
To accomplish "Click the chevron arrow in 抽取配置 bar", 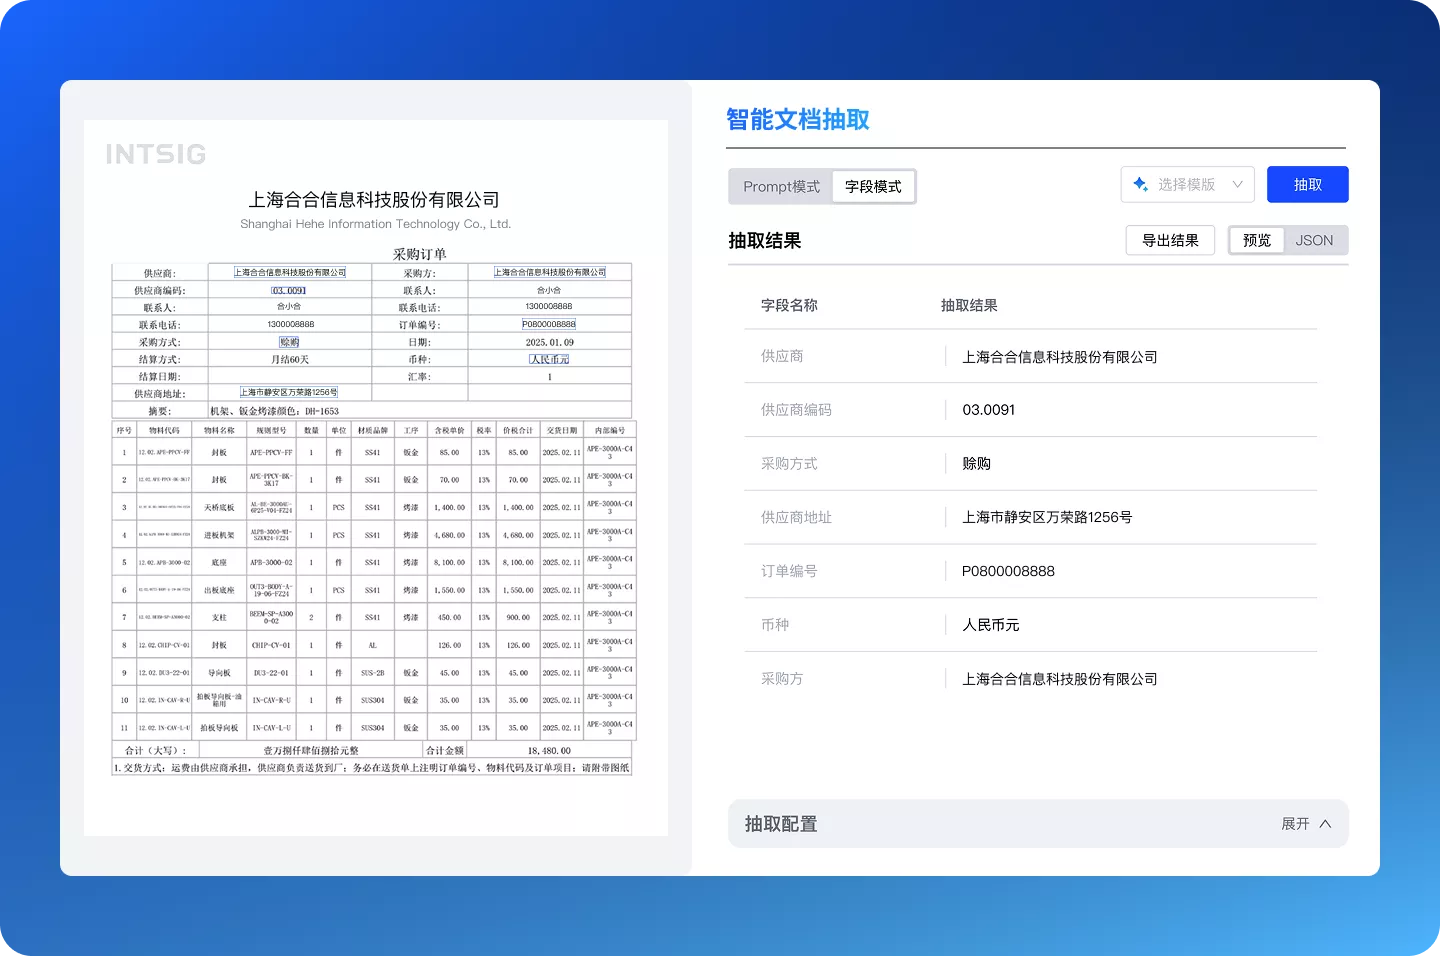I will click(x=1325, y=824).
